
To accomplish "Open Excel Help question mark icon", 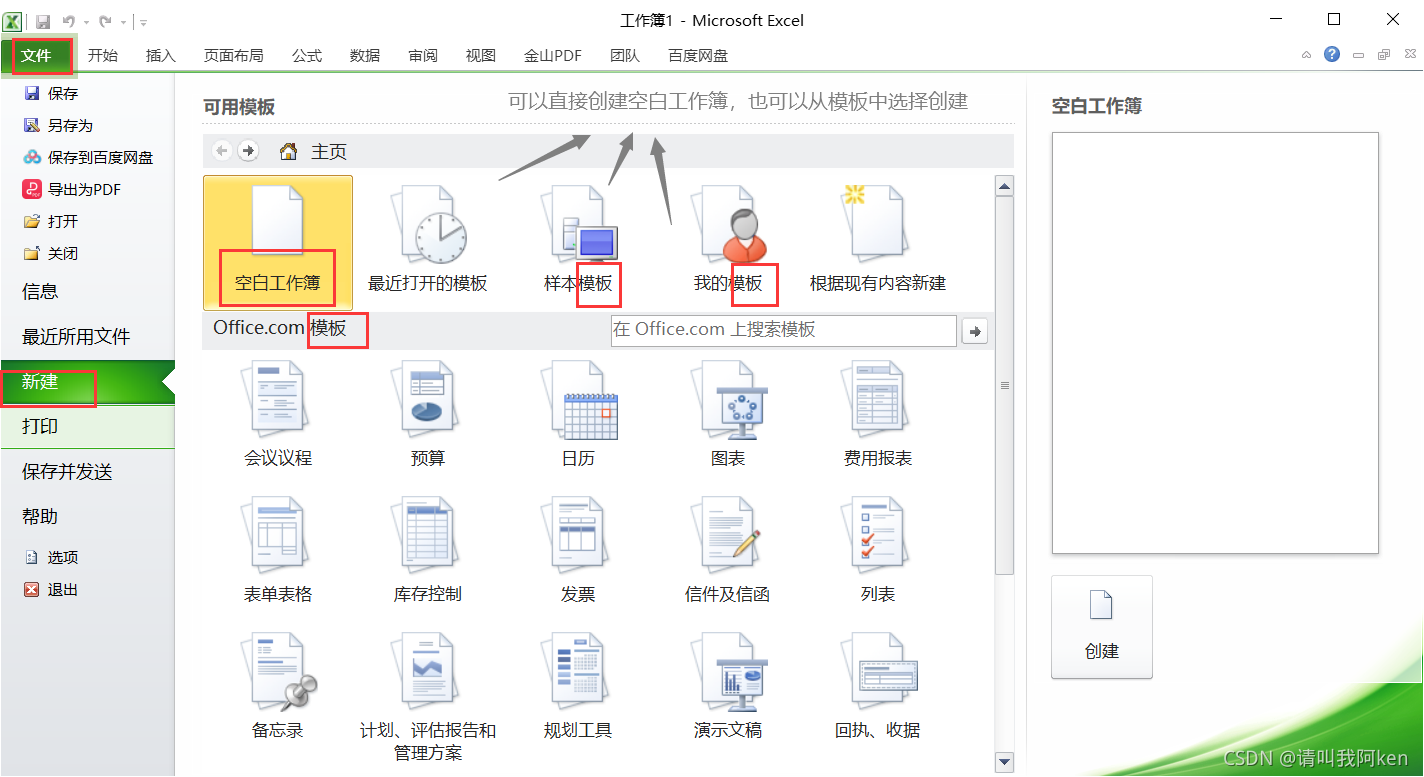I will 1332,54.
